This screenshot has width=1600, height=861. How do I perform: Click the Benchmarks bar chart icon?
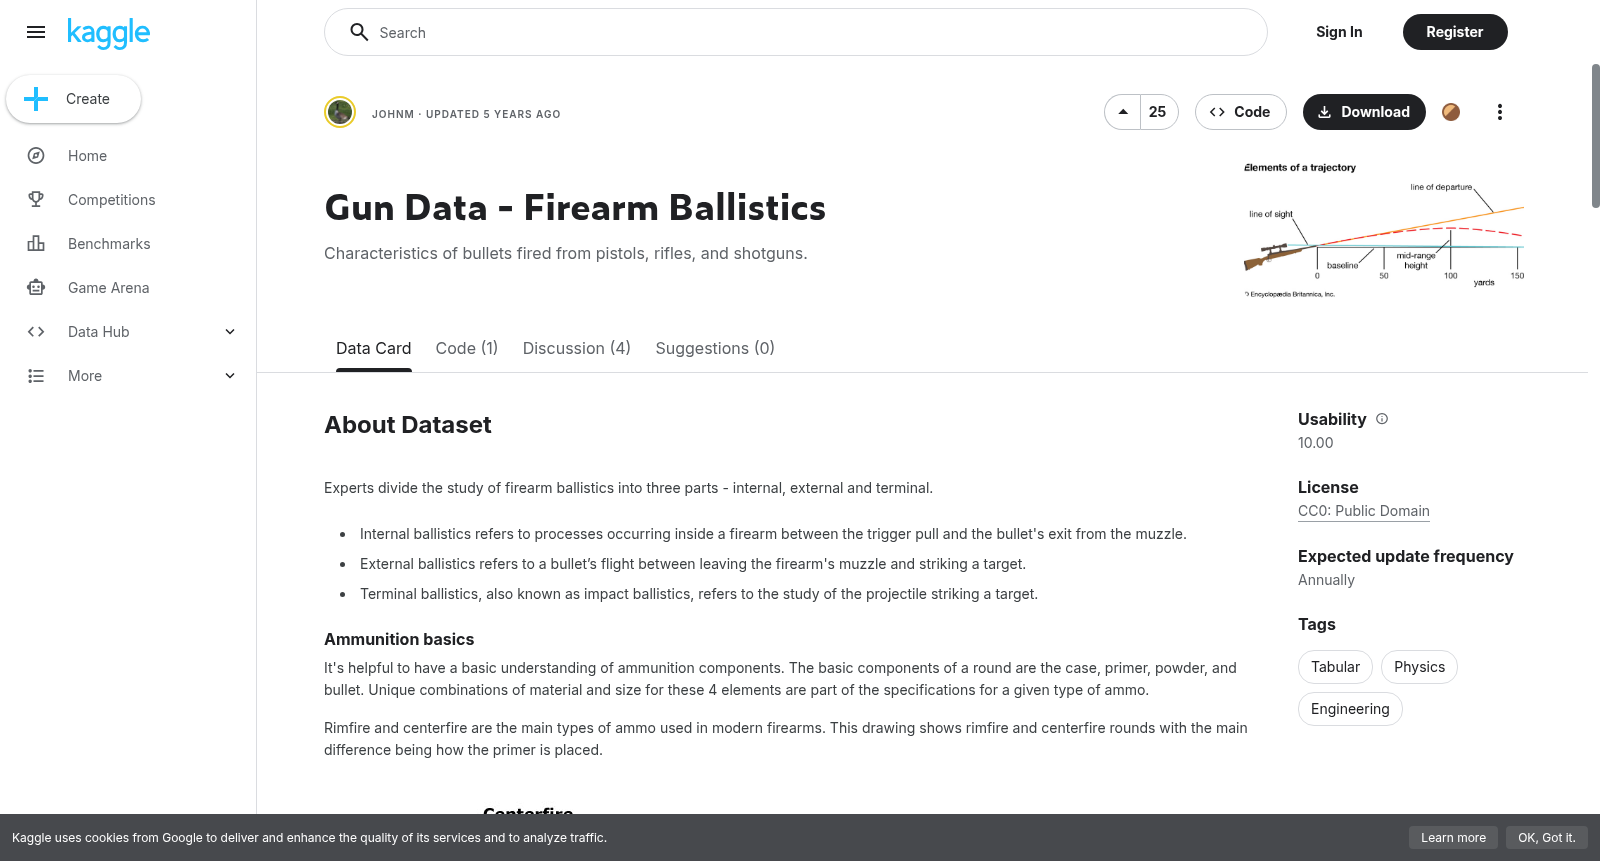(x=36, y=244)
